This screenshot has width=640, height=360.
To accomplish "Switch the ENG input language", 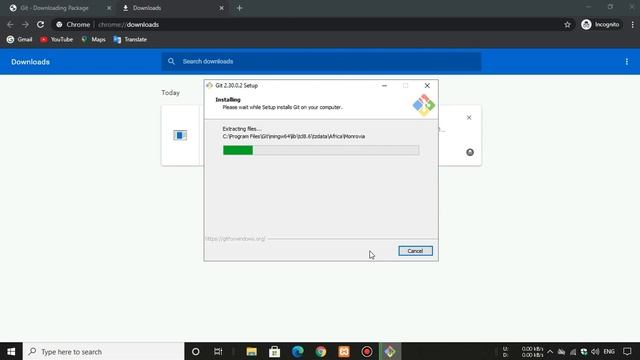I will (x=609, y=352).
